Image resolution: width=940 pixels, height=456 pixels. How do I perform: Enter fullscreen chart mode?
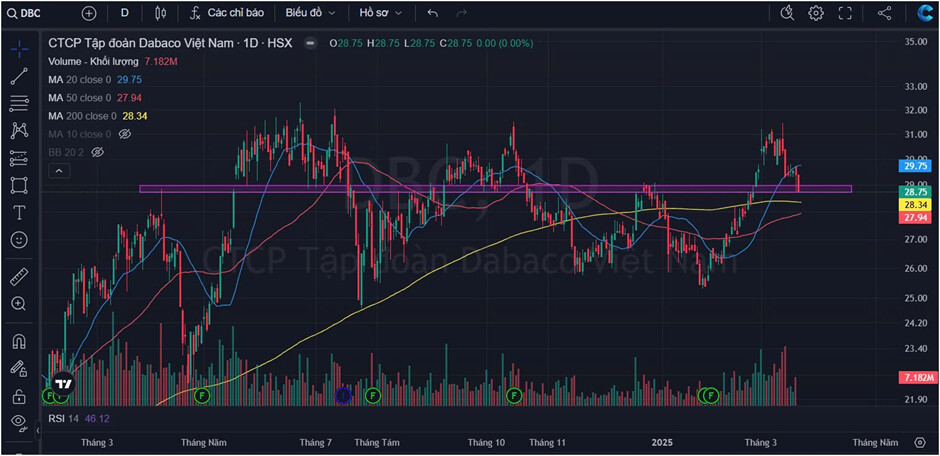pyautogui.click(x=845, y=13)
